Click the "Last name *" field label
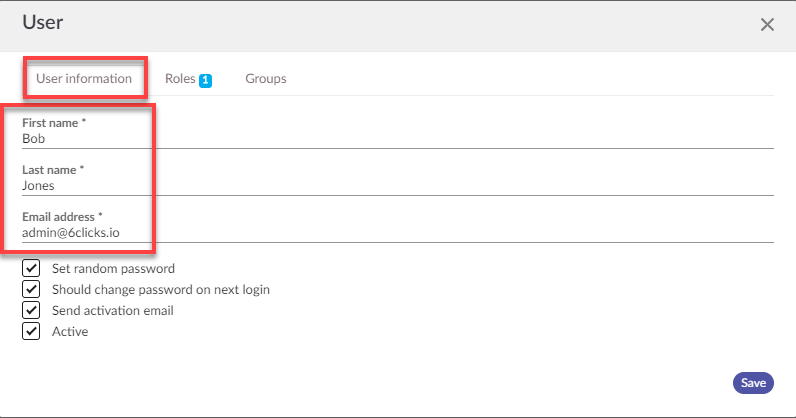The height and width of the screenshot is (418, 796). tap(54, 169)
